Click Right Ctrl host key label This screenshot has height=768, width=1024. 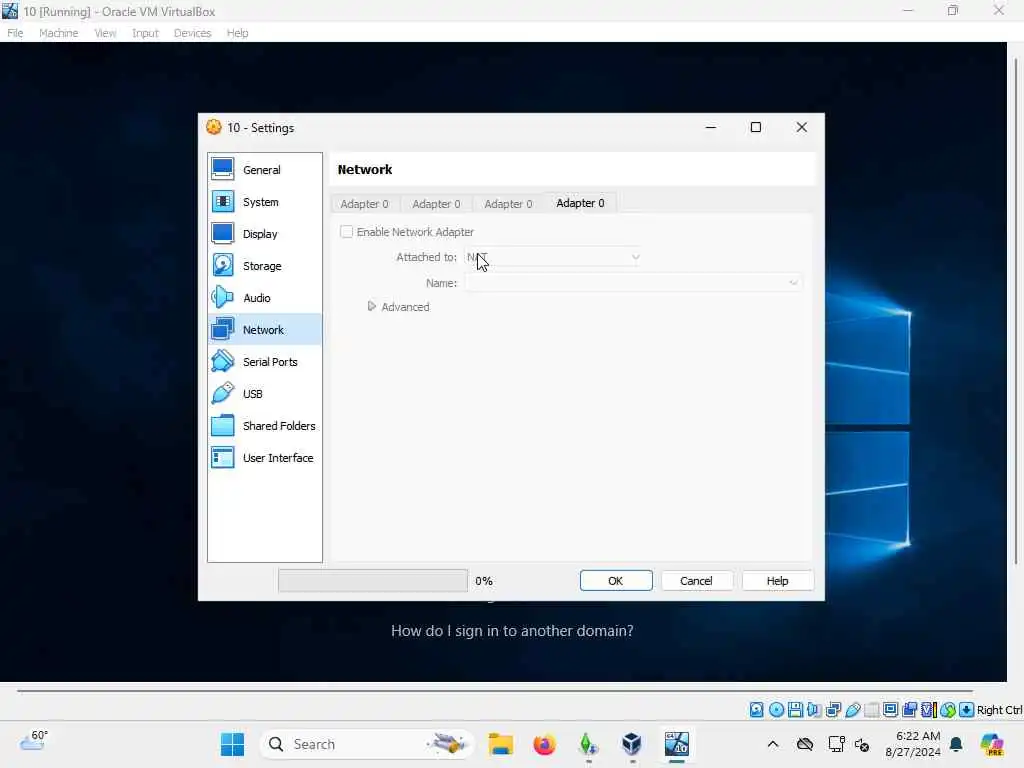(x=999, y=710)
